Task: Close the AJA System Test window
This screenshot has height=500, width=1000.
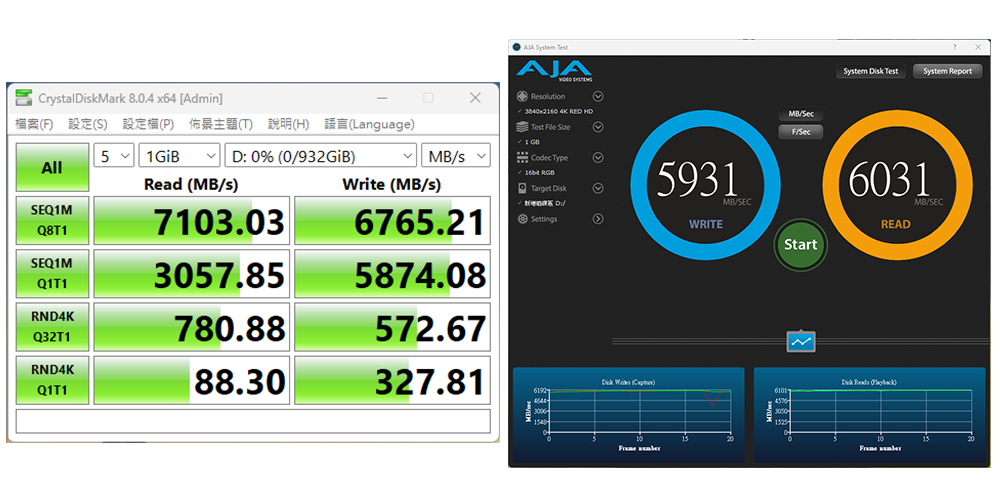Action: tap(978, 47)
